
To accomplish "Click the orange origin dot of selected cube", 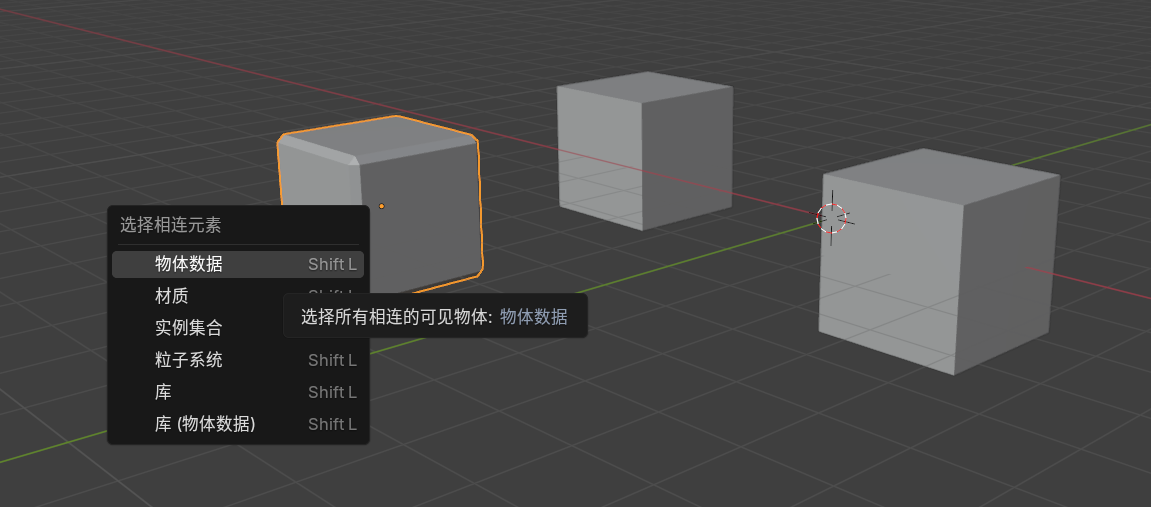I will click(x=382, y=206).
